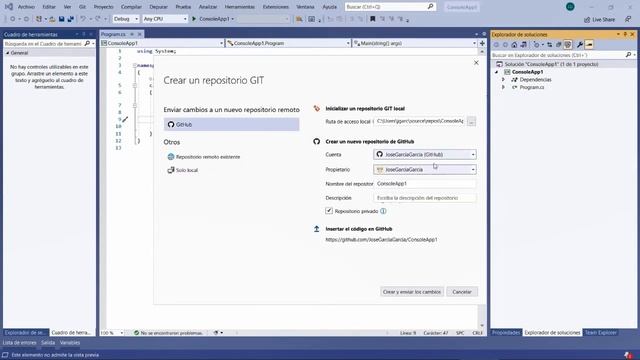Open the Propietario owner dropdown
Screen dimensions: 640x360
tap(424, 169)
